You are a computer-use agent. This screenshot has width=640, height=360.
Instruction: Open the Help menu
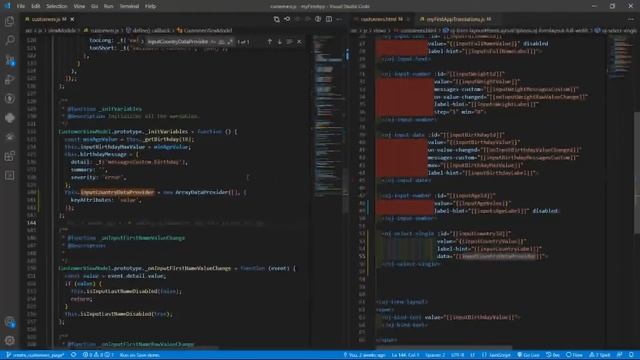pyautogui.click(x=150, y=6)
